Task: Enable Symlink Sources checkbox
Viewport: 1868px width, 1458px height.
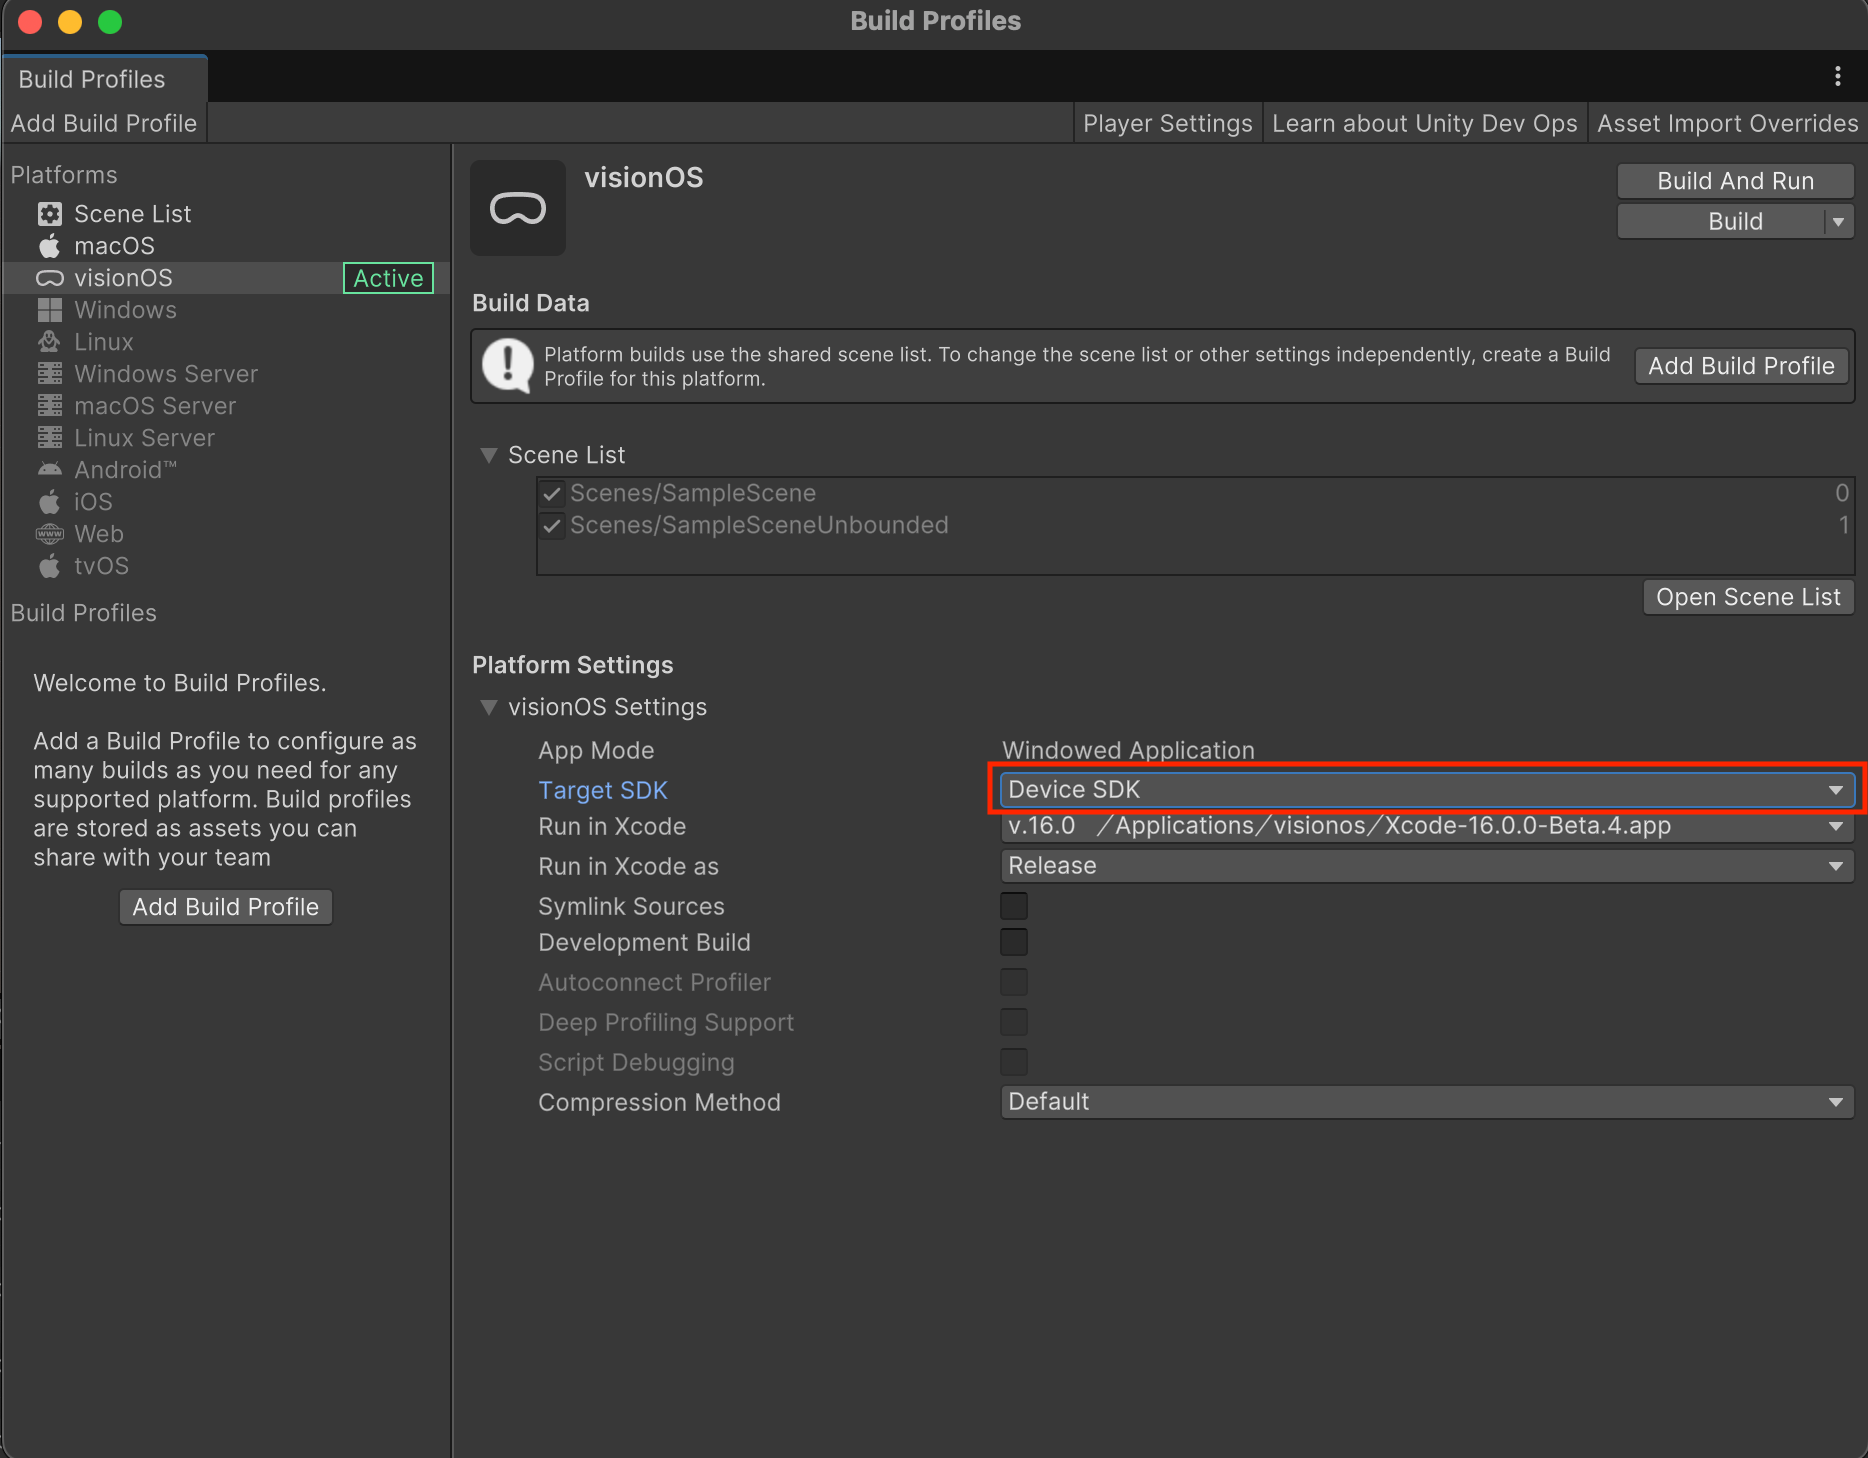Action: click(1014, 906)
